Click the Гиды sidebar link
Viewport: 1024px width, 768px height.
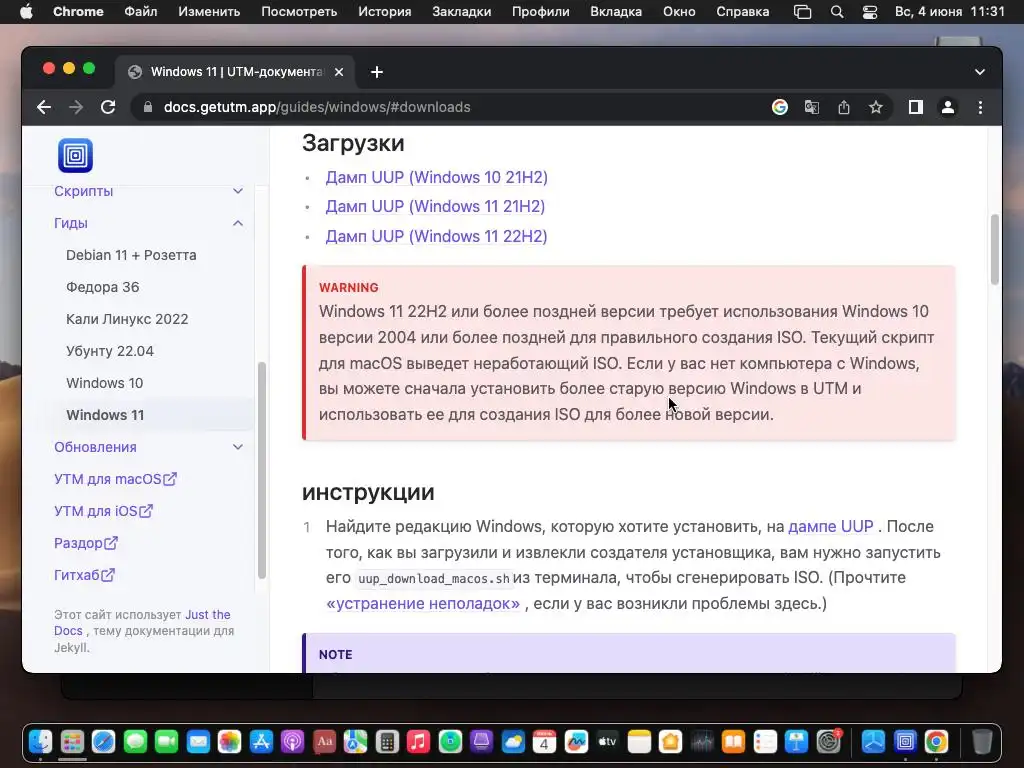point(71,223)
